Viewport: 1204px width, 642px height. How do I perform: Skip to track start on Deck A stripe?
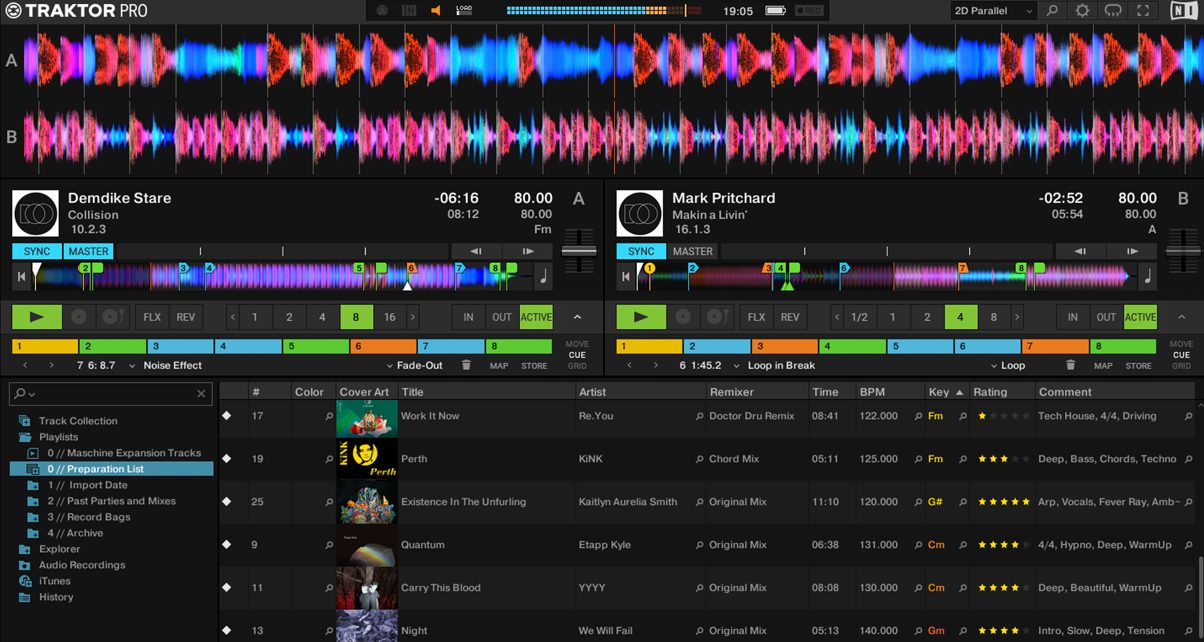21,276
